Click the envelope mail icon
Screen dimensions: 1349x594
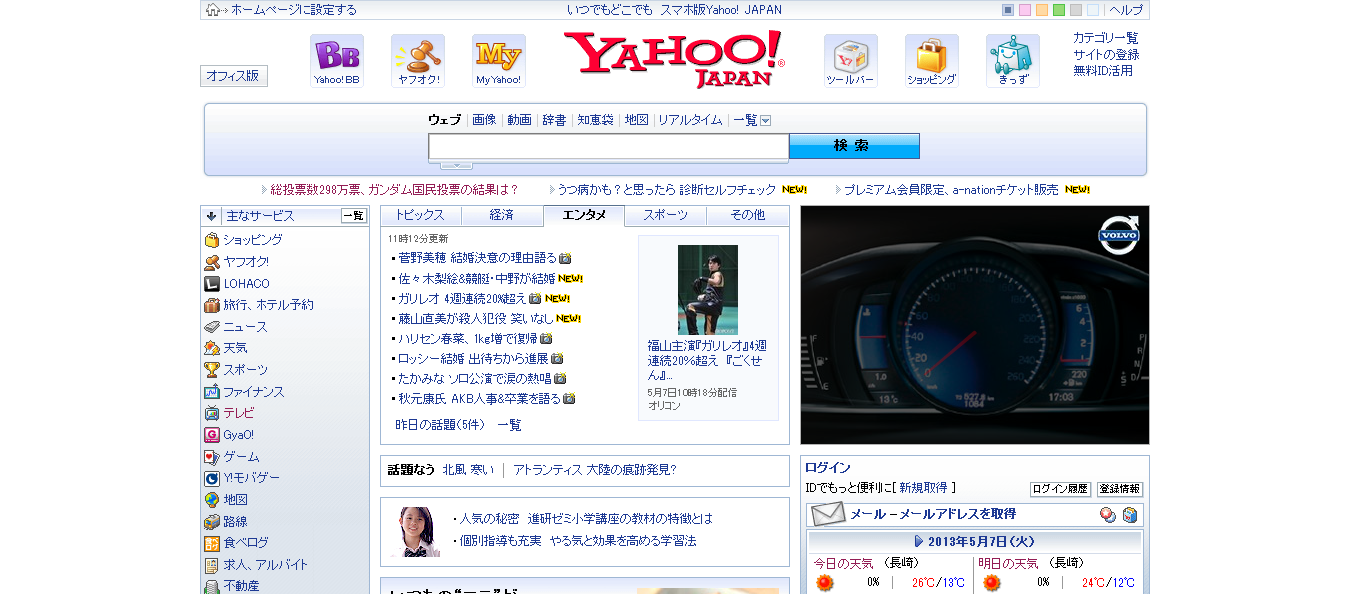828,515
